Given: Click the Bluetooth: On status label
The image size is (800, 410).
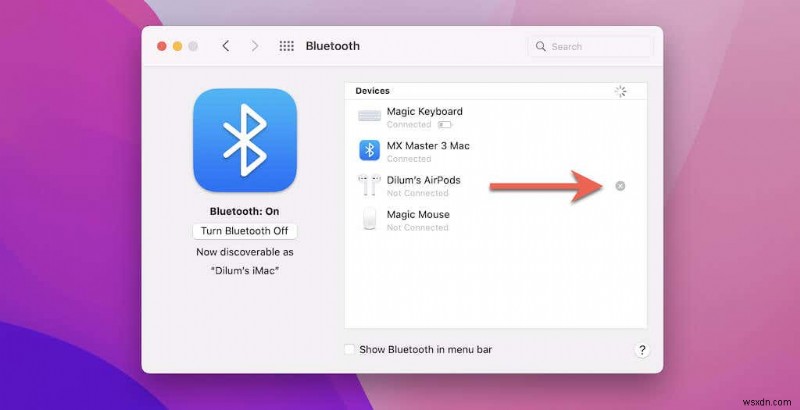Looking at the screenshot, I should (244, 211).
